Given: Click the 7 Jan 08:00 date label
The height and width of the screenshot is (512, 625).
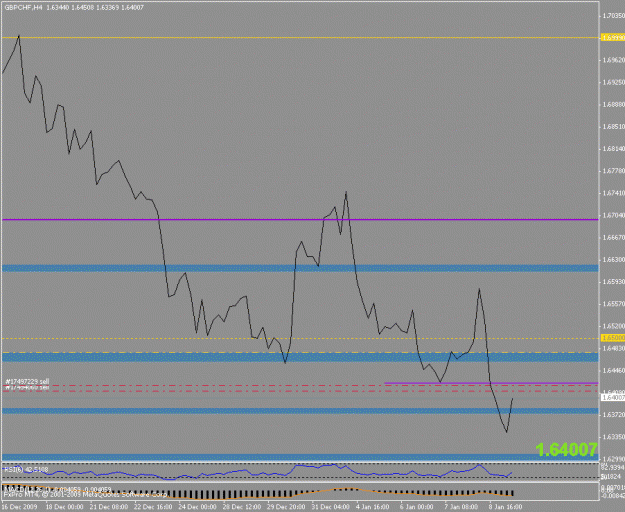Looking at the screenshot, I should click(462, 507).
